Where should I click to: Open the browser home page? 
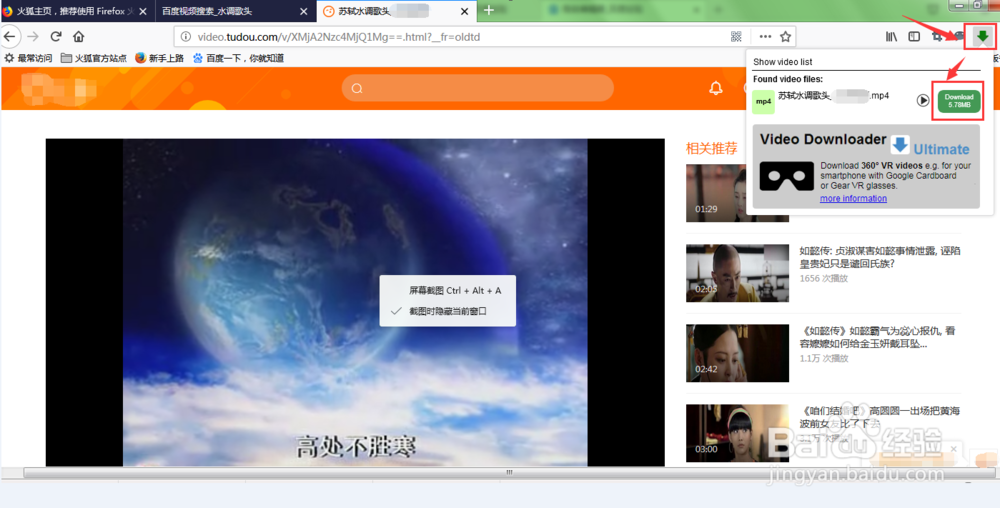pos(78,36)
